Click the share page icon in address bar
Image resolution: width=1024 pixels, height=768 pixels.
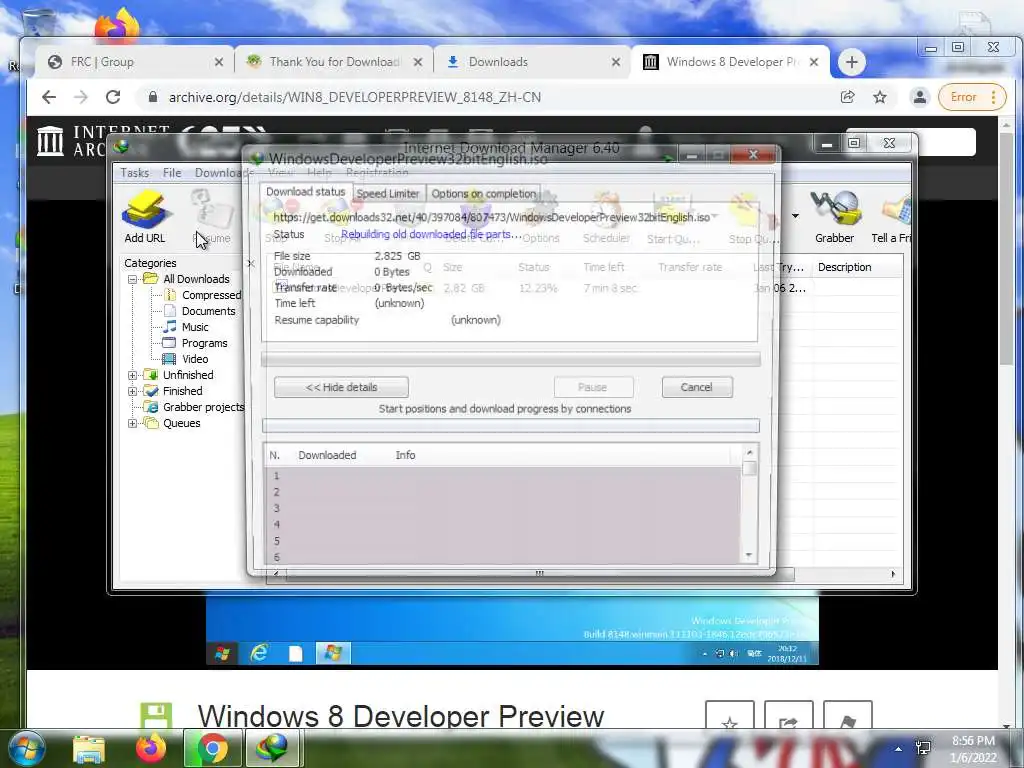848,97
